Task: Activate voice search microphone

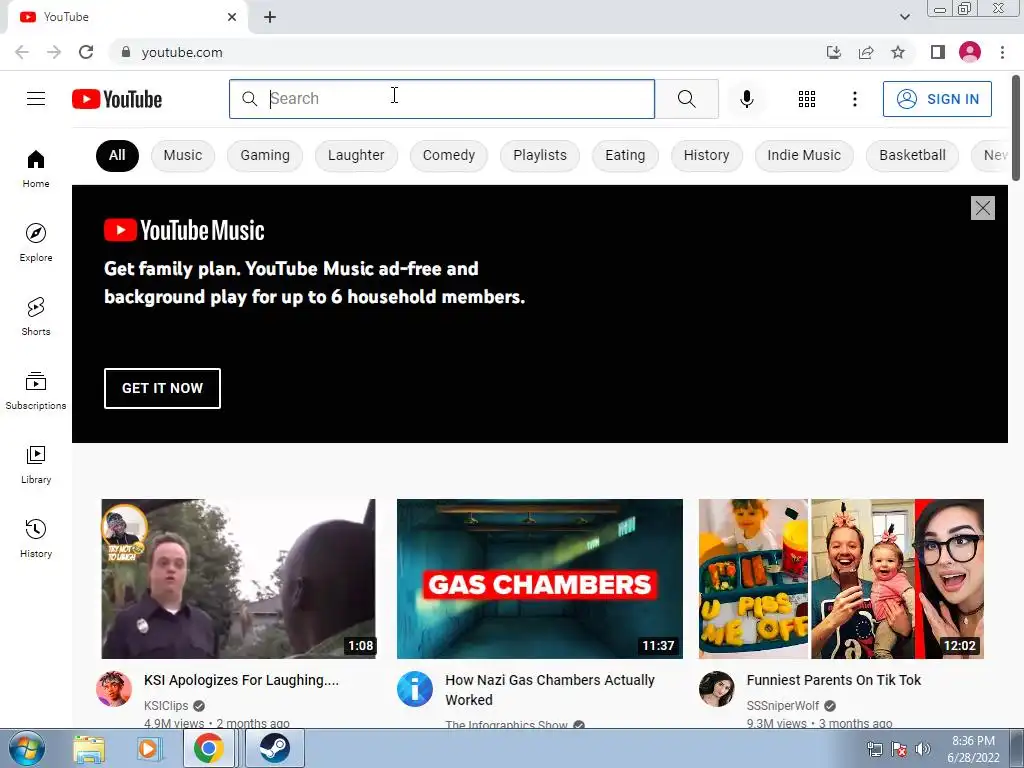Action: pos(746,99)
